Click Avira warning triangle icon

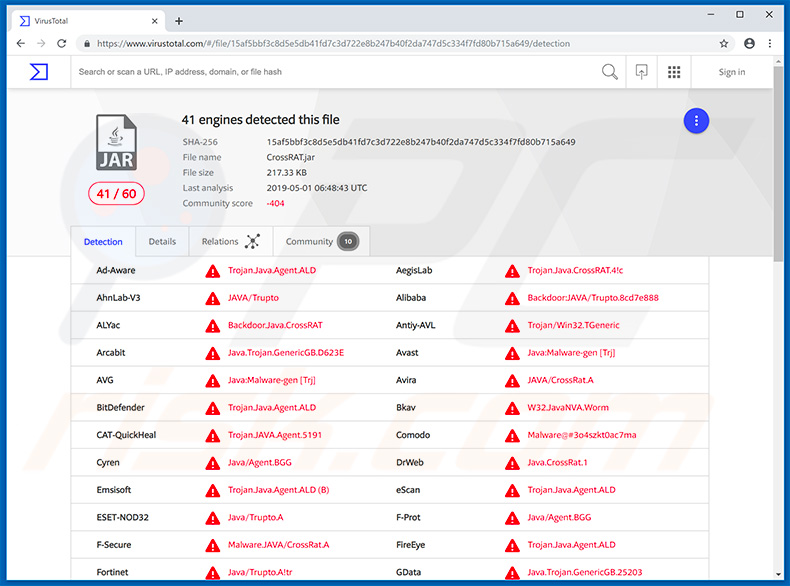512,381
